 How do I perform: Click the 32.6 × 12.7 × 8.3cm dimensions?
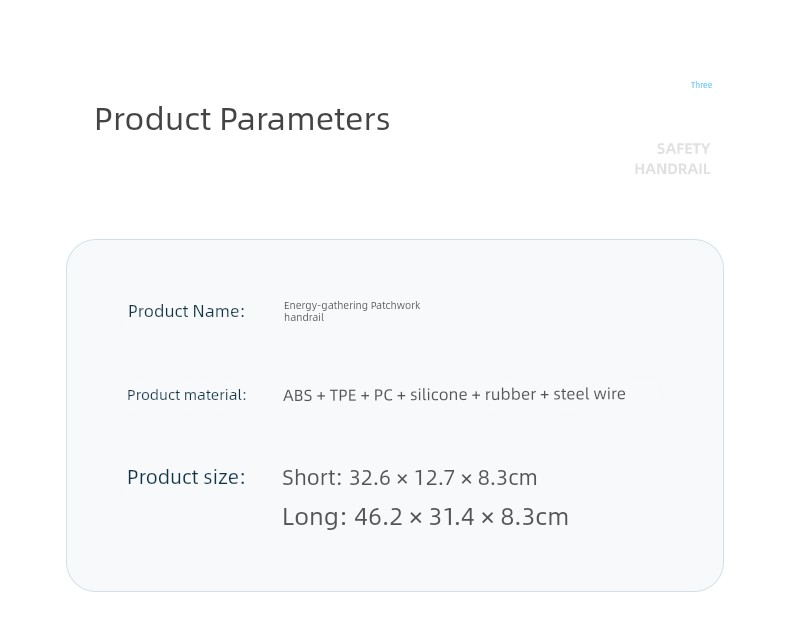tap(443, 478)
